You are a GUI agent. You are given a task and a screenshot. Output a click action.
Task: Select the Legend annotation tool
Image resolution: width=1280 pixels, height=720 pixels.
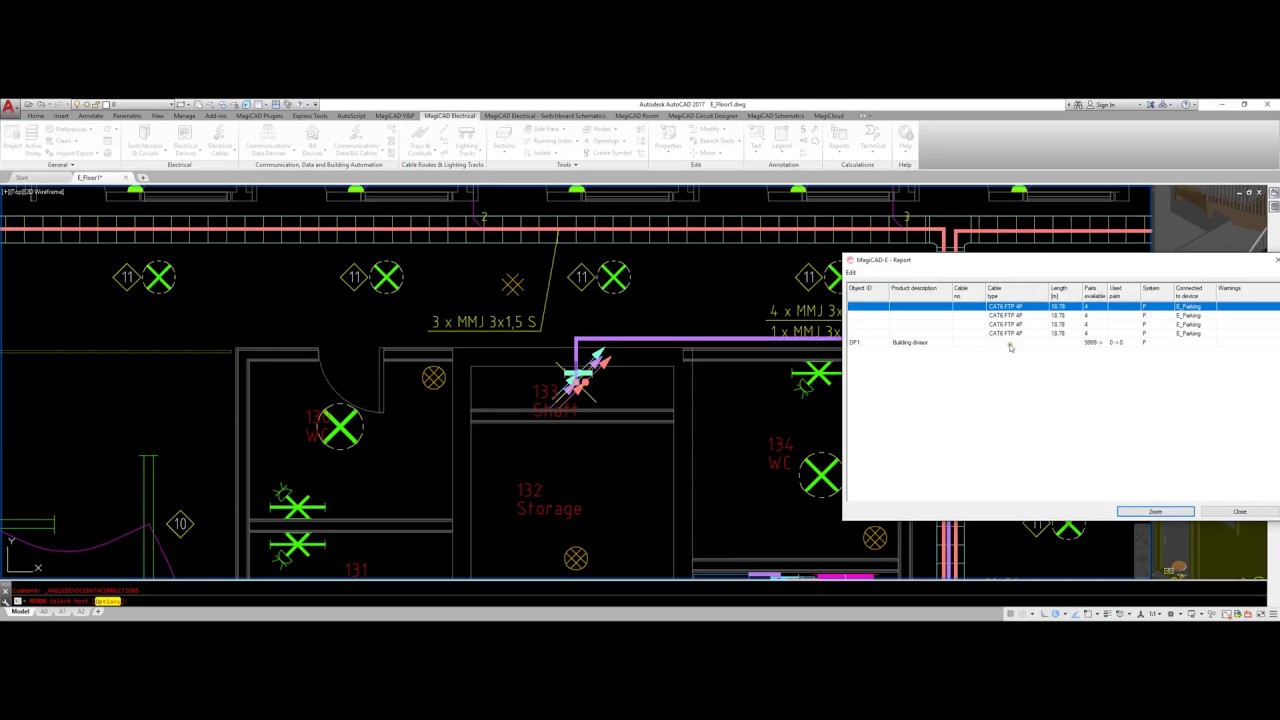tap(782, 140)
